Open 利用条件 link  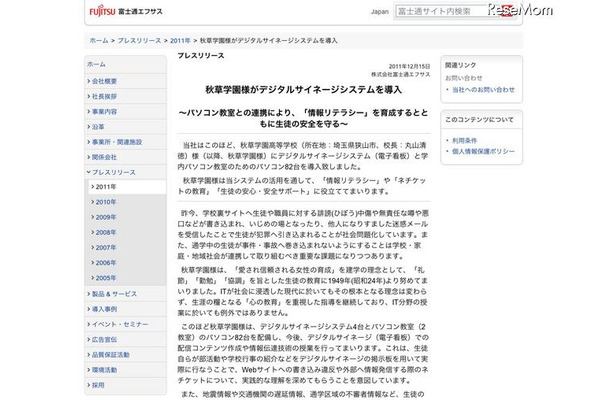(465, 140)
